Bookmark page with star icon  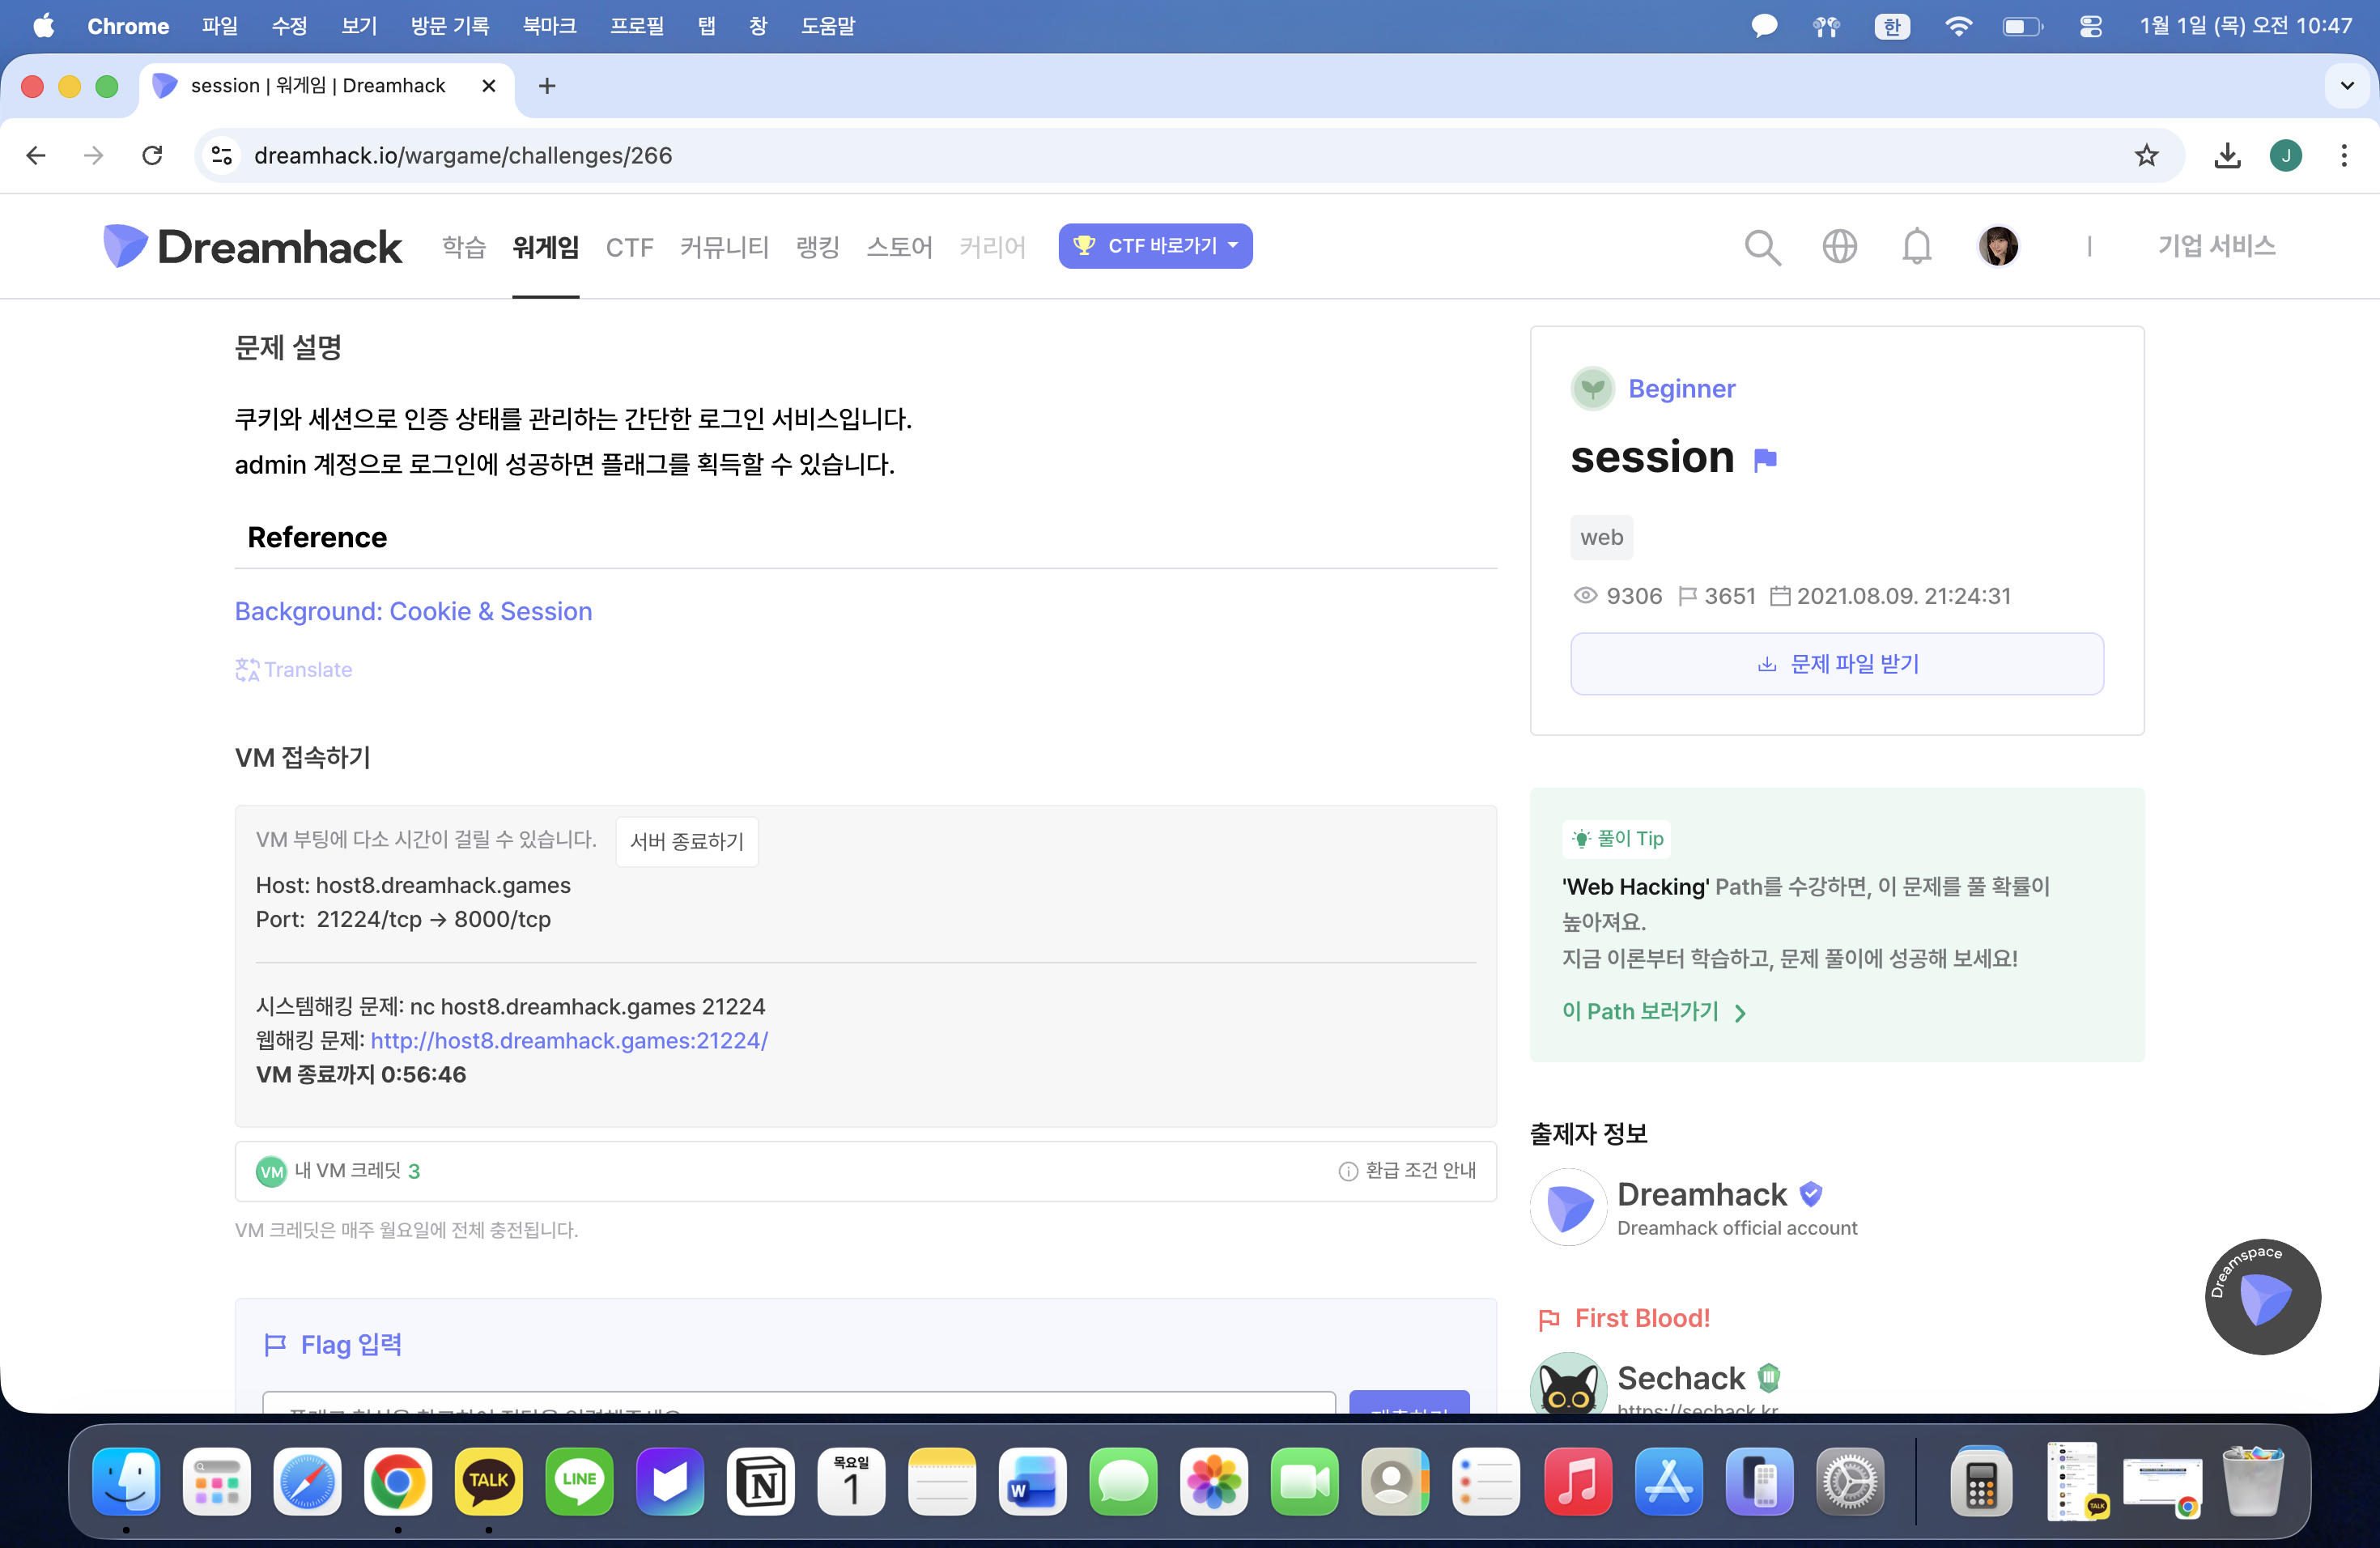coord(2146,155)
